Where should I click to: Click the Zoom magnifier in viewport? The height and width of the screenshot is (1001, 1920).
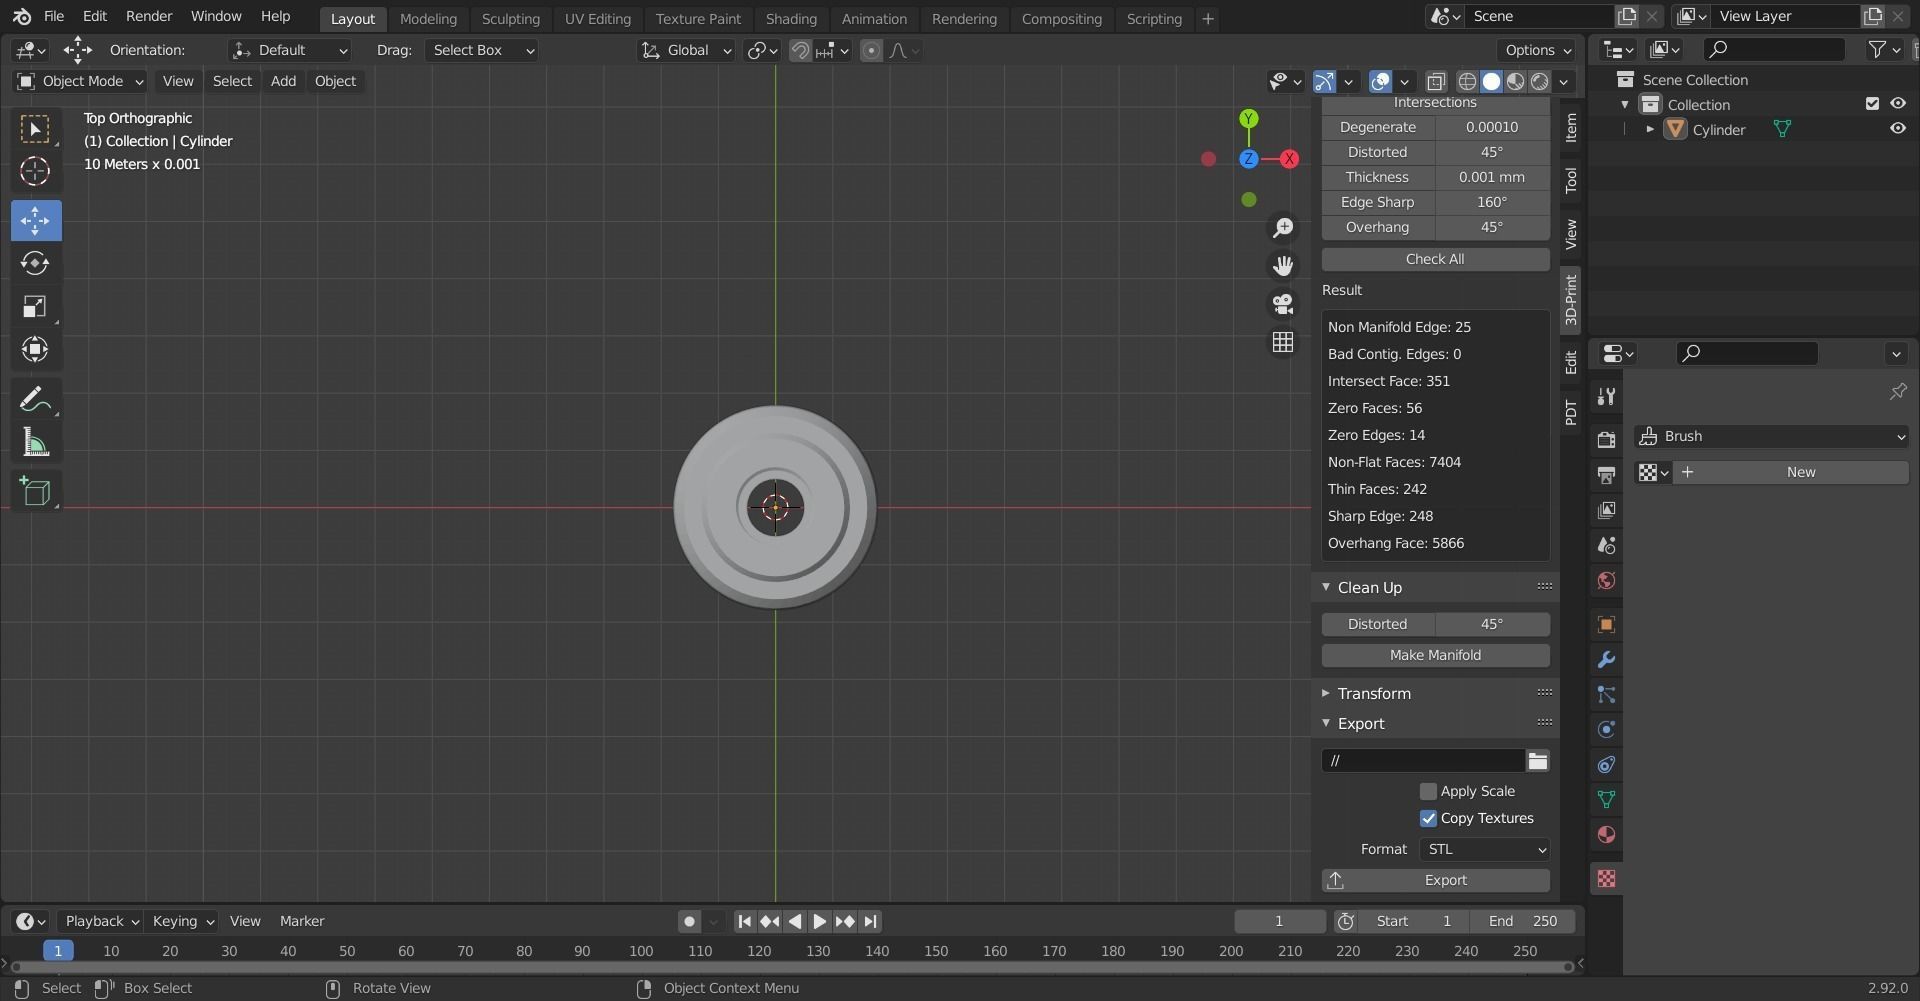pyautogui.click(x=1282, y=228)
